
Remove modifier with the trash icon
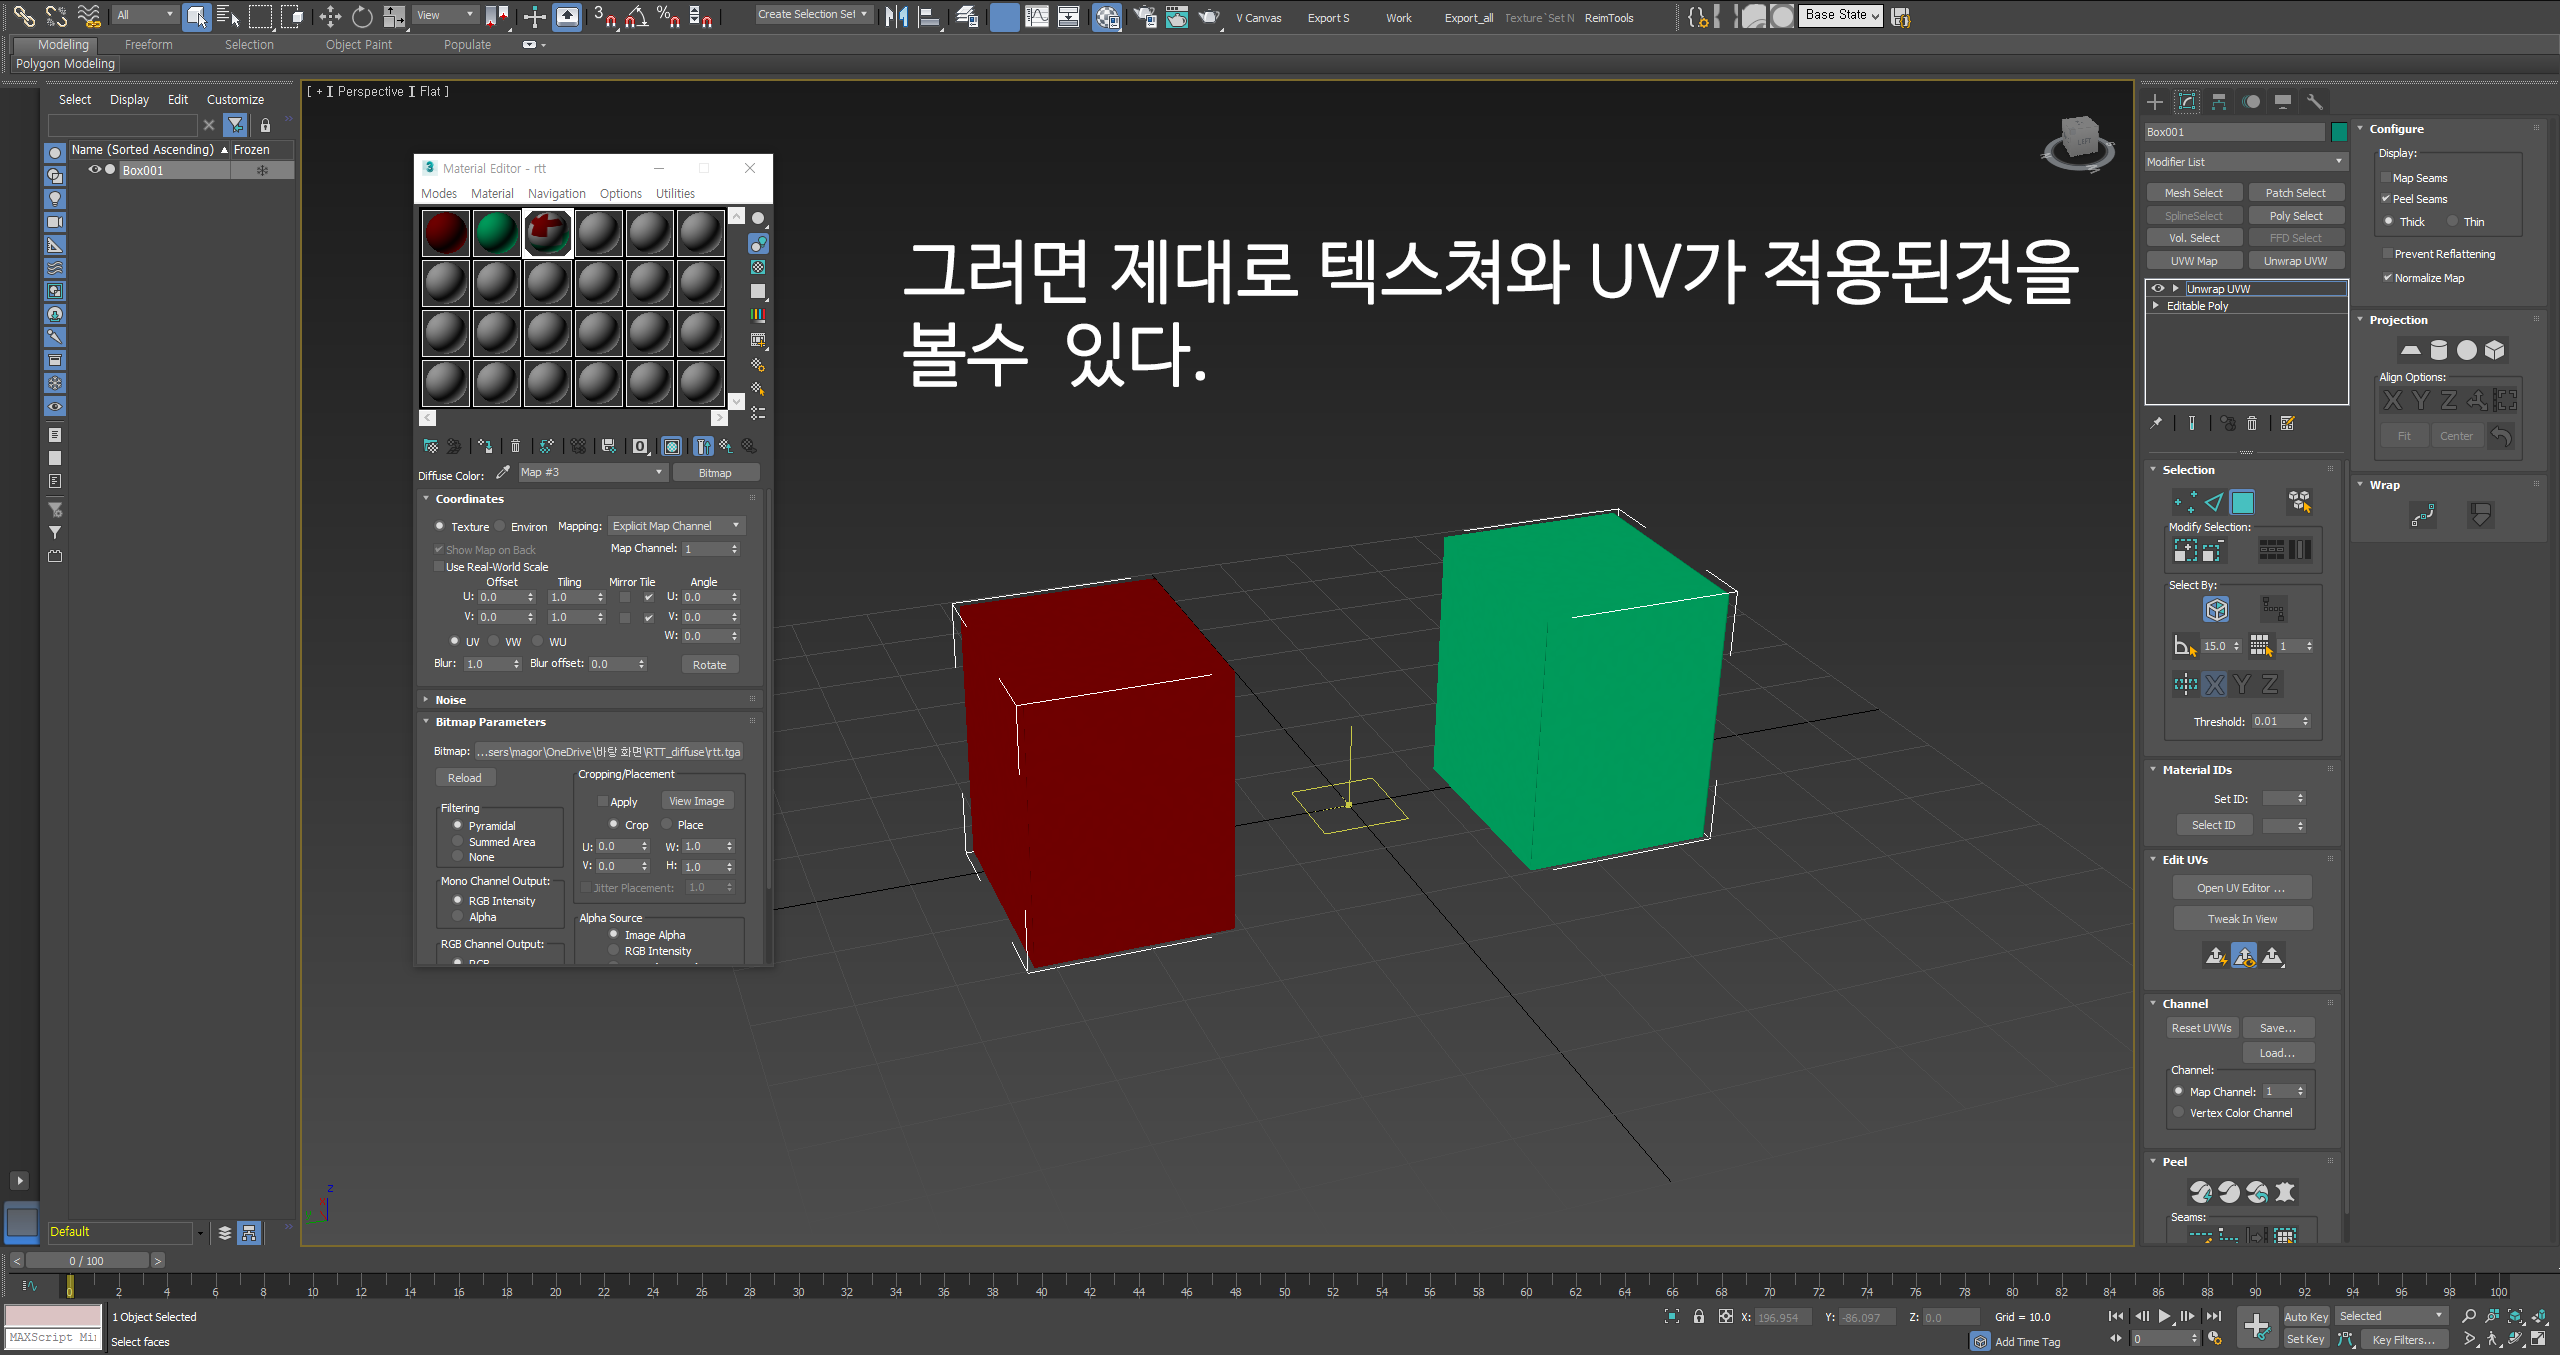2252,423
